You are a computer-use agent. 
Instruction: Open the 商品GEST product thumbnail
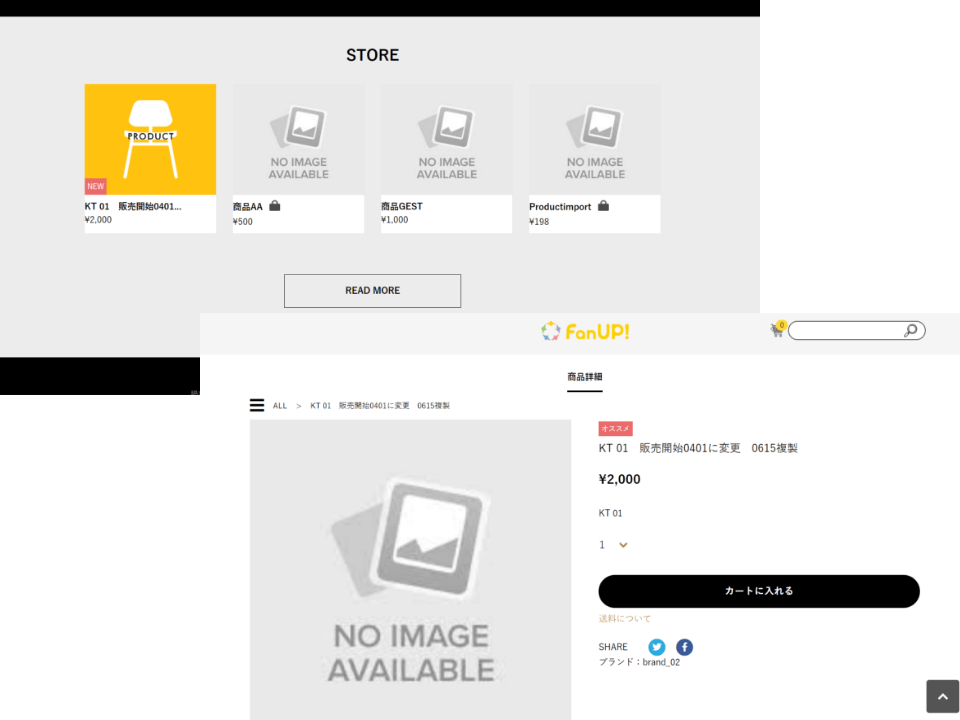click(446, 139)
